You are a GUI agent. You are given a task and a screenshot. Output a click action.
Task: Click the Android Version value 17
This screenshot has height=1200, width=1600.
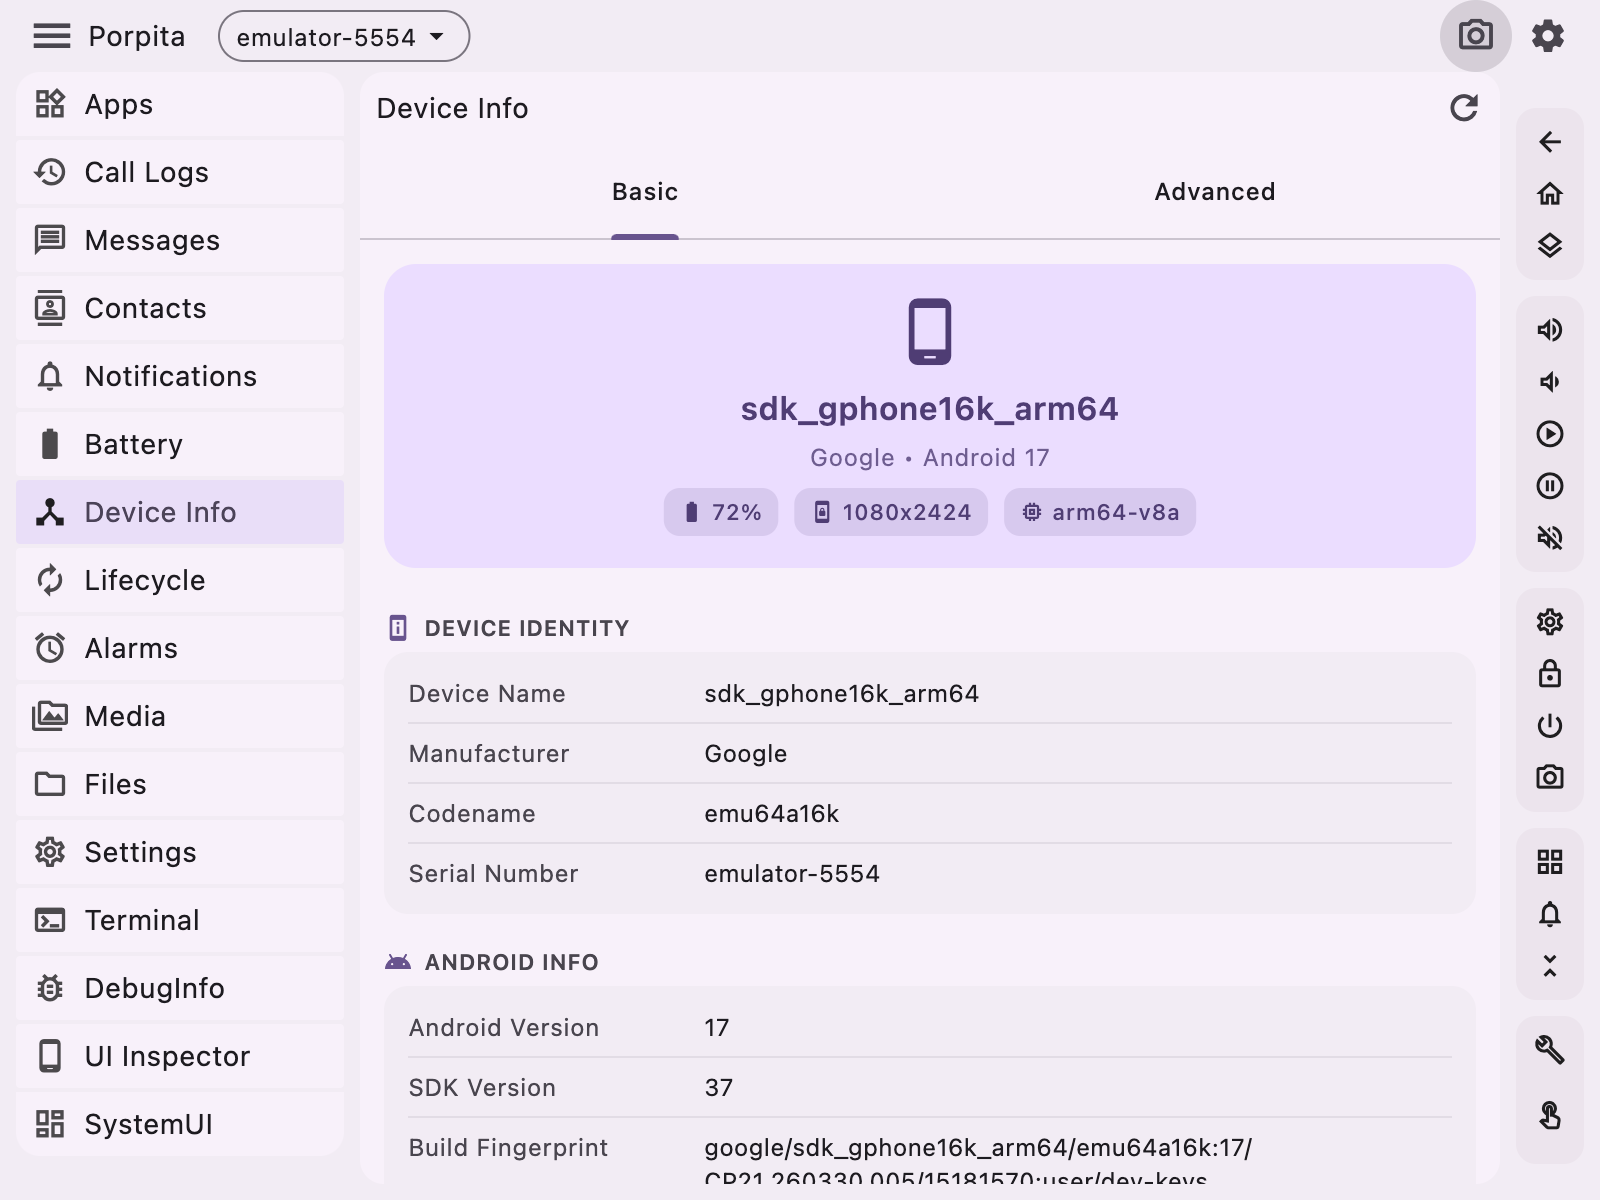(x=716, y=1028)
